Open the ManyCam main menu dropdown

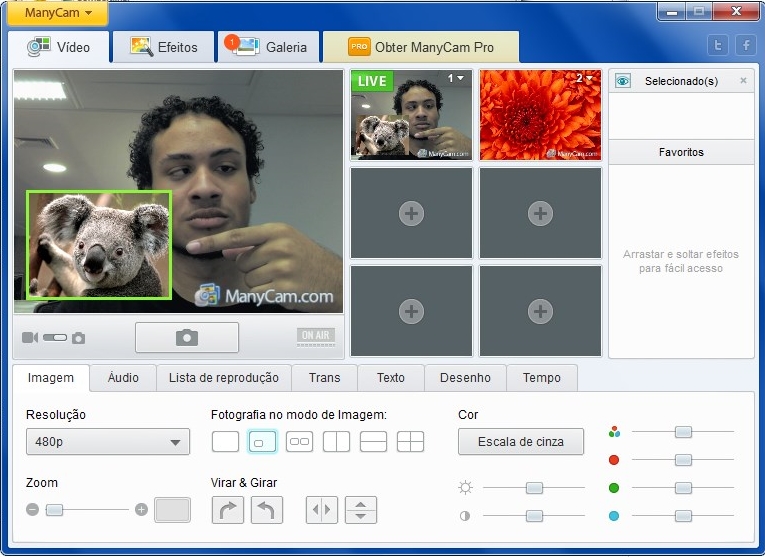(x=58, y=13)
